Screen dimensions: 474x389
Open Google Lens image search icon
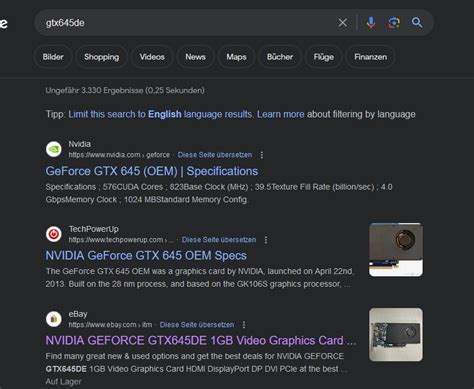pos(394,23)
